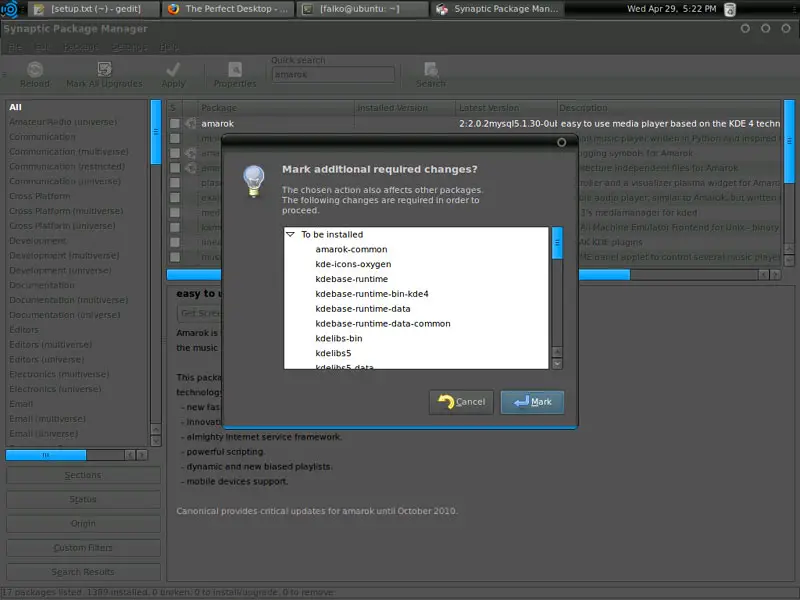Select Email (multiverse) category
Screen dimensions: 800x600
47,419
